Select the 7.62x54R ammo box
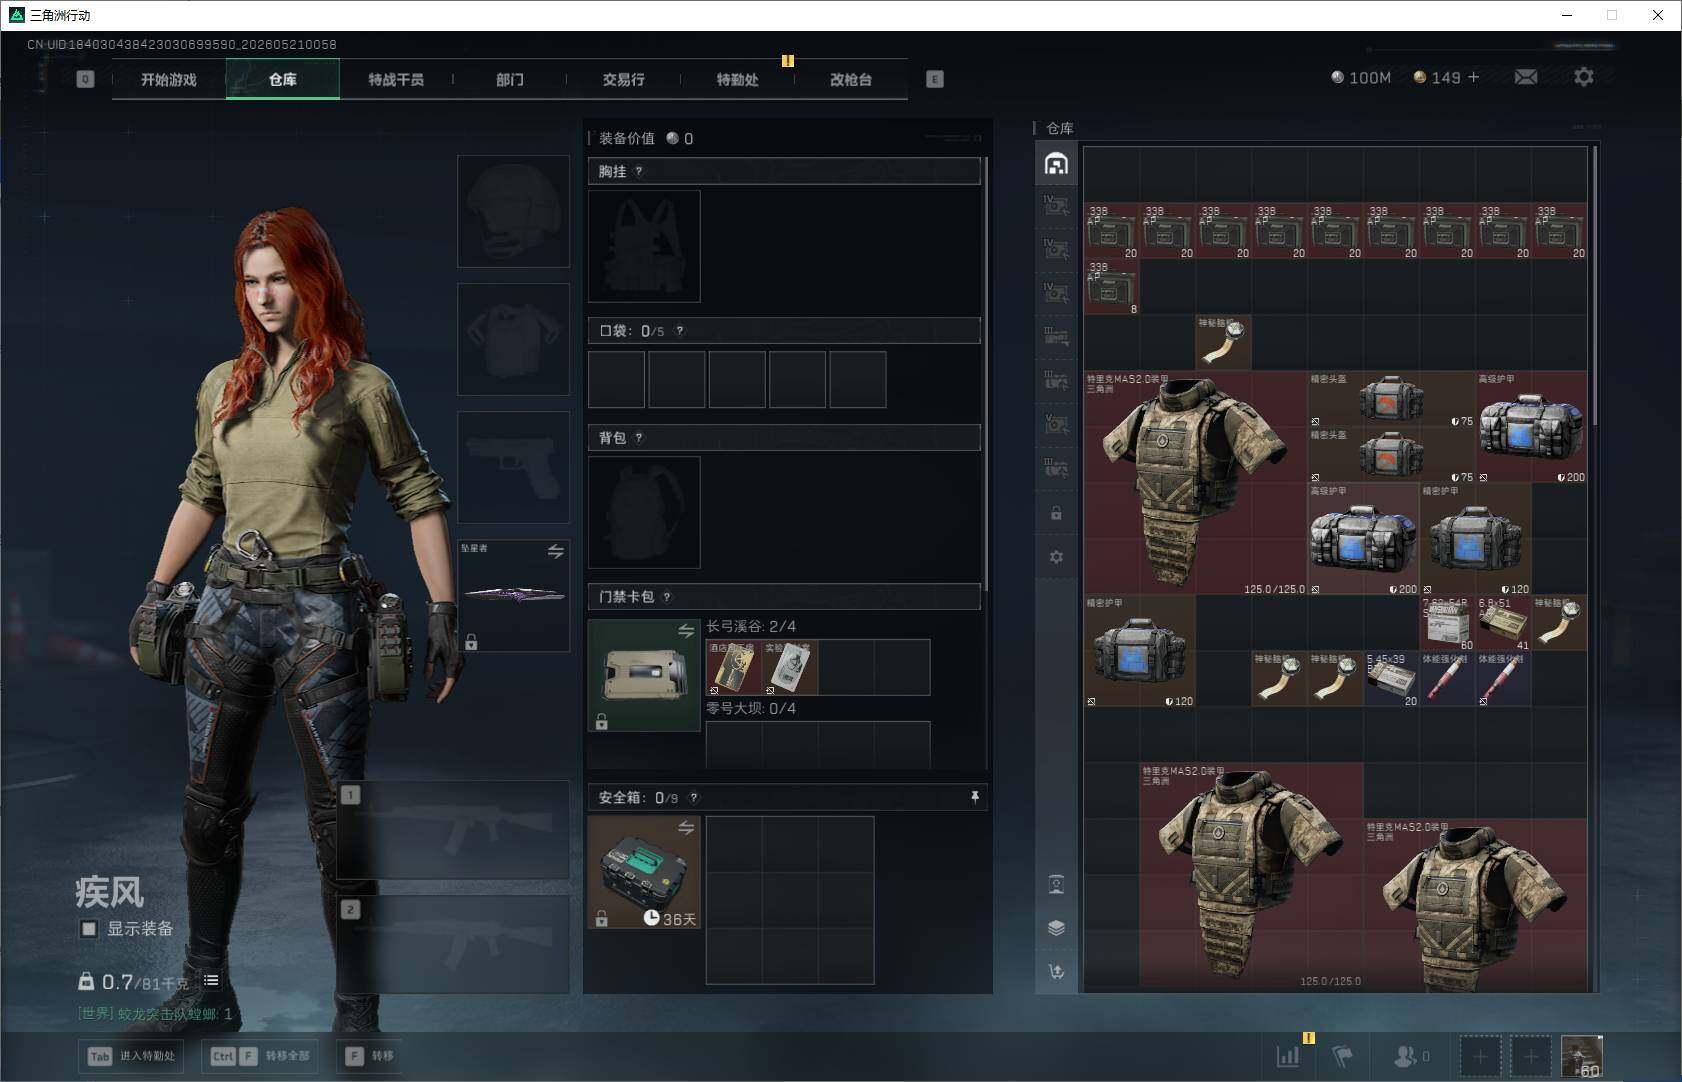This screenshot has height=1082, width=1682. 1447,623
